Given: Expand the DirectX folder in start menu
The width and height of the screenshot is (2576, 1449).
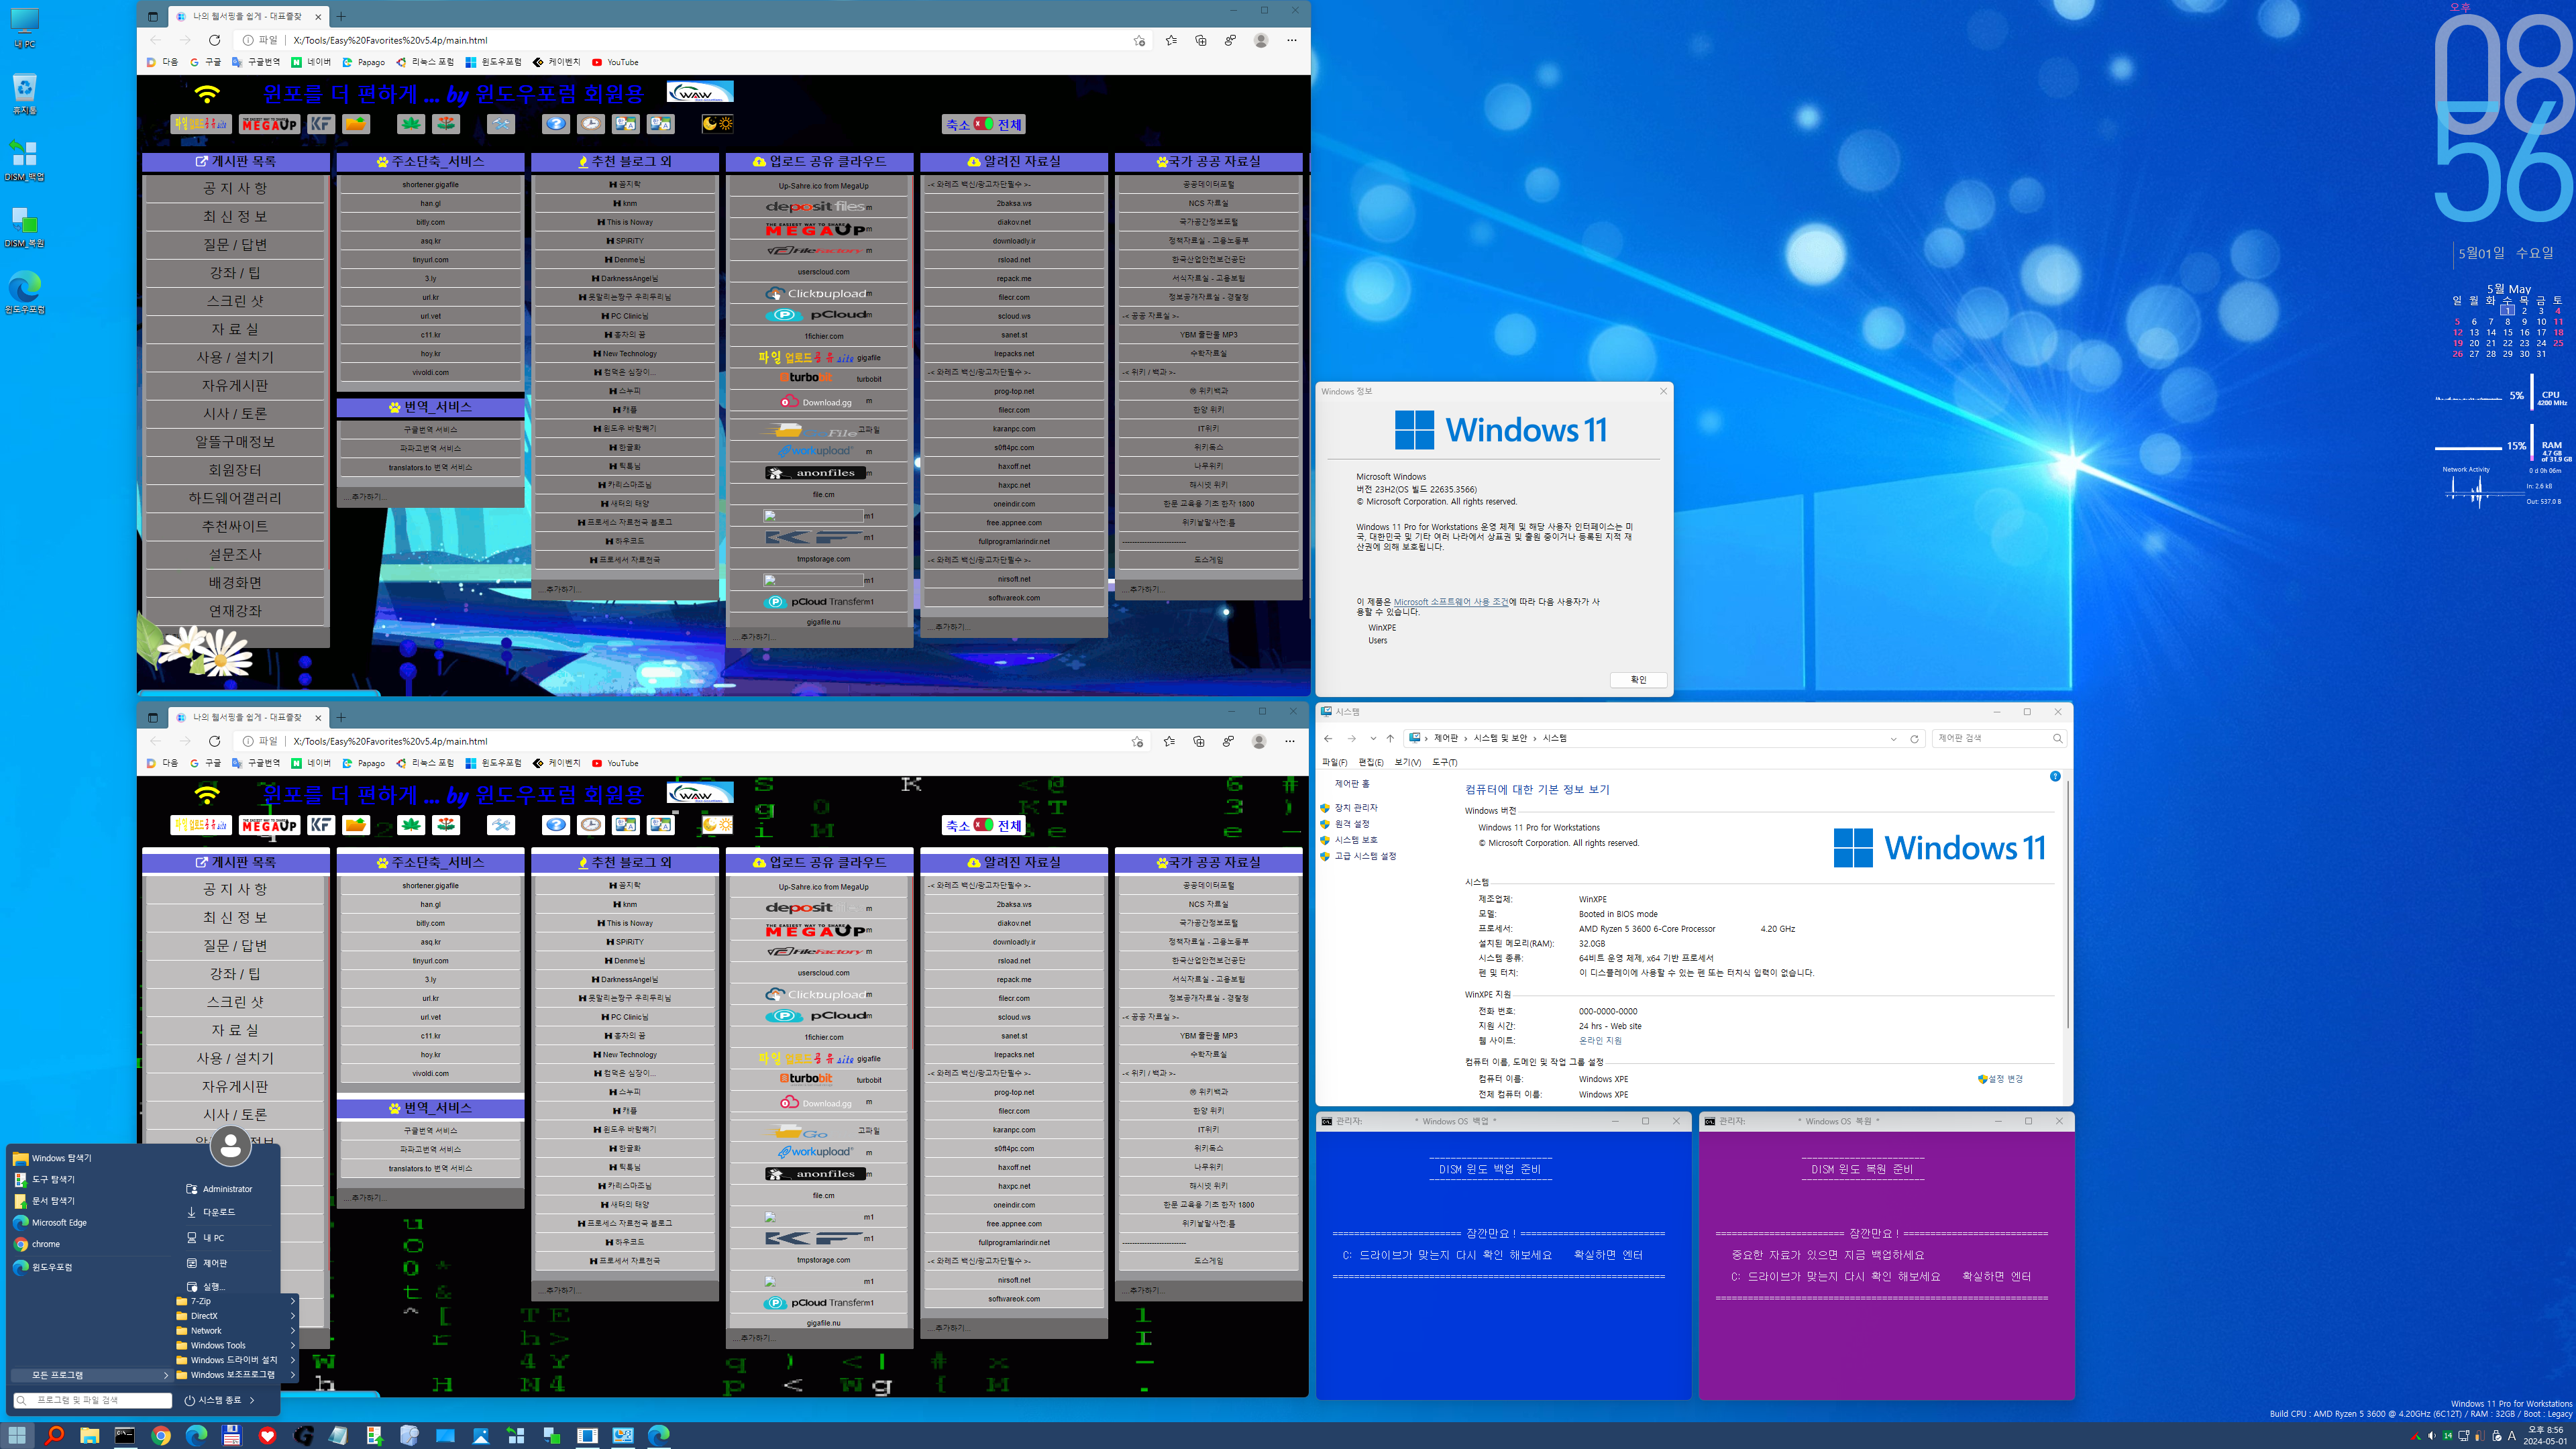Looking at the screenshot, I should pos(236,1316).
